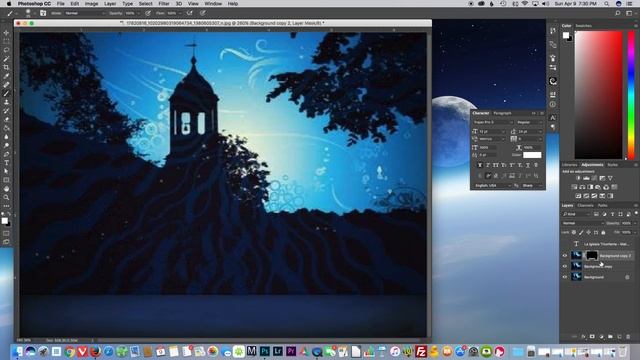Open the layer blend mode Normal dropdown
The width and height of the screenshot is (640, 360).
click(x=583, y=223)
